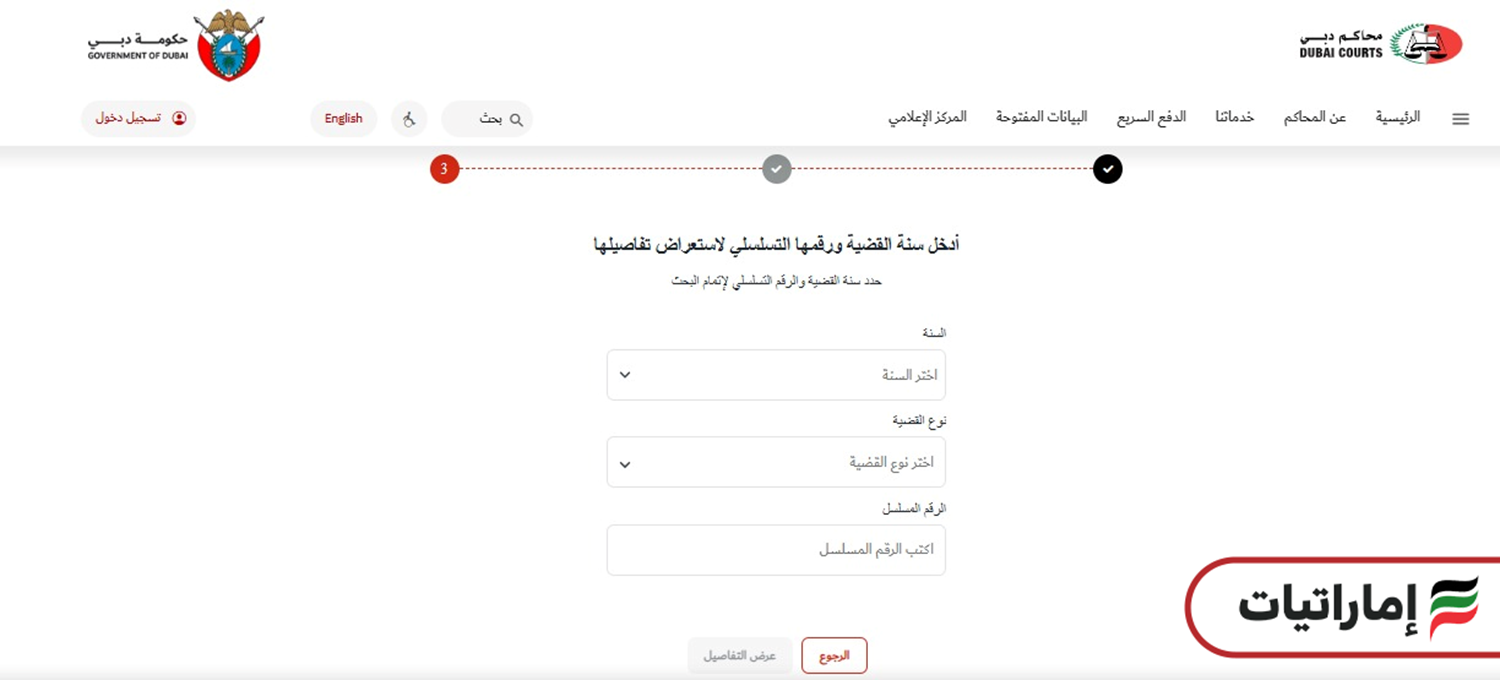The width and height of the screenshot is (1500, 680).
Task: Select الرئيسية in the navigation bar
Action: [1397, 116]
